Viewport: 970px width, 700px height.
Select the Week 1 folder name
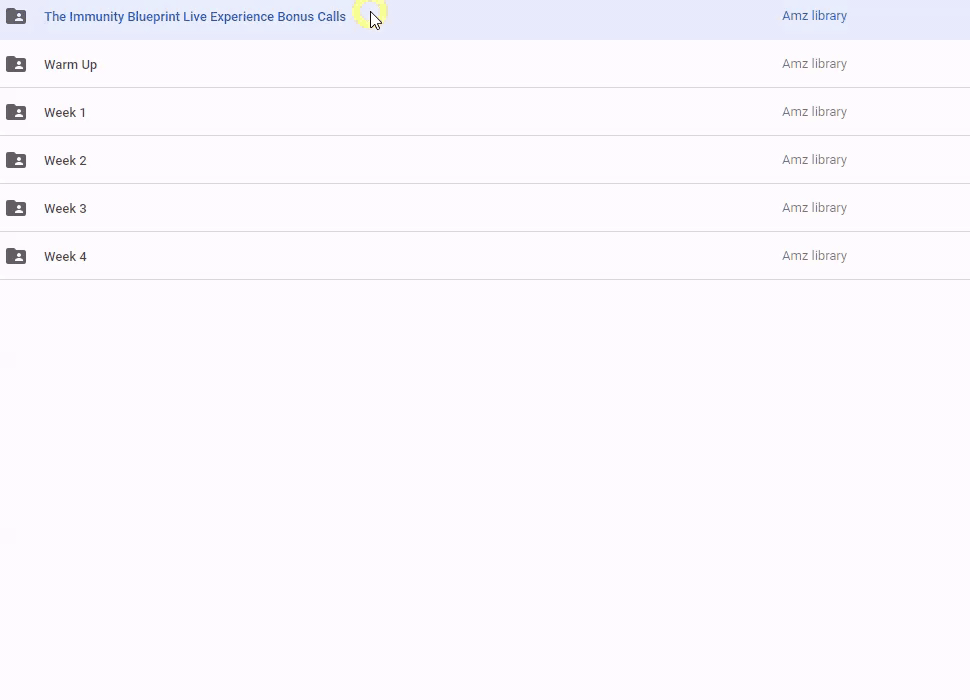coord(65,113)
